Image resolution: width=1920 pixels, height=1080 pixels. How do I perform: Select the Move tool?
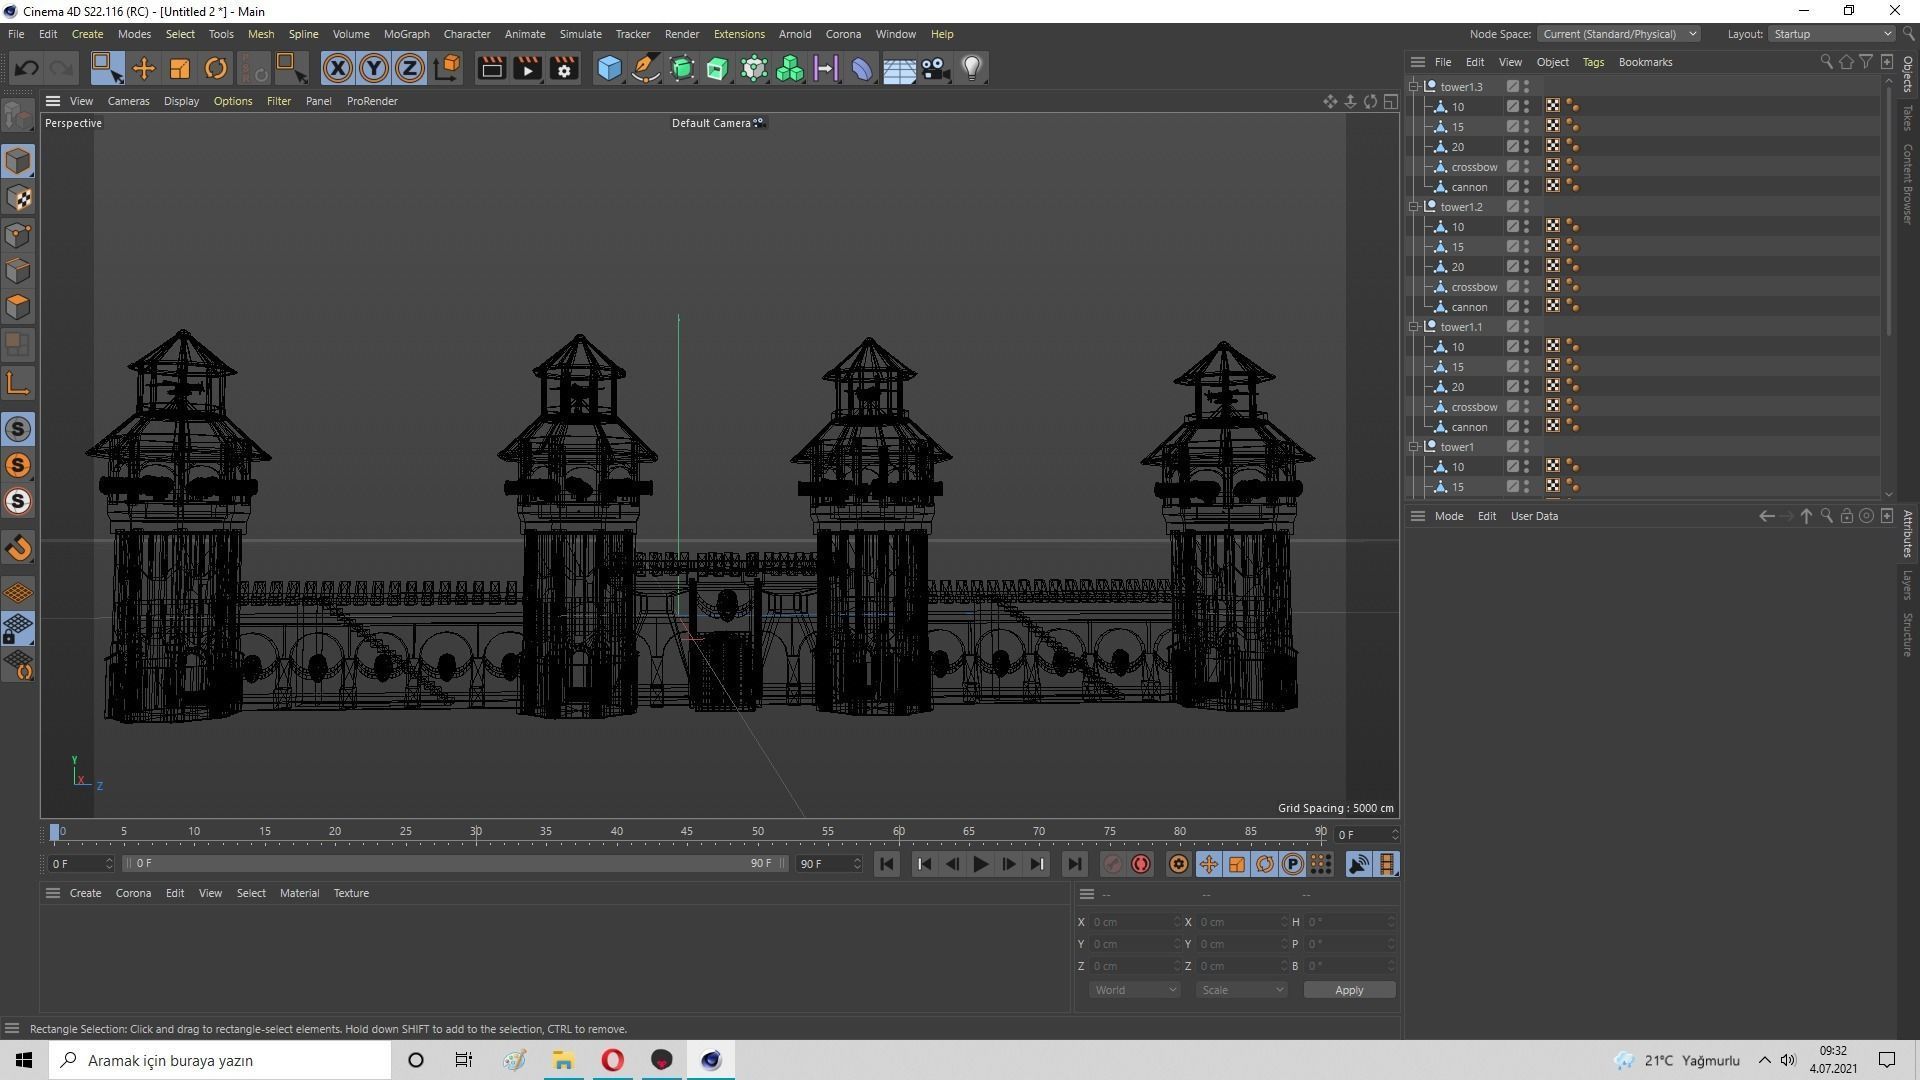point(144,68)
